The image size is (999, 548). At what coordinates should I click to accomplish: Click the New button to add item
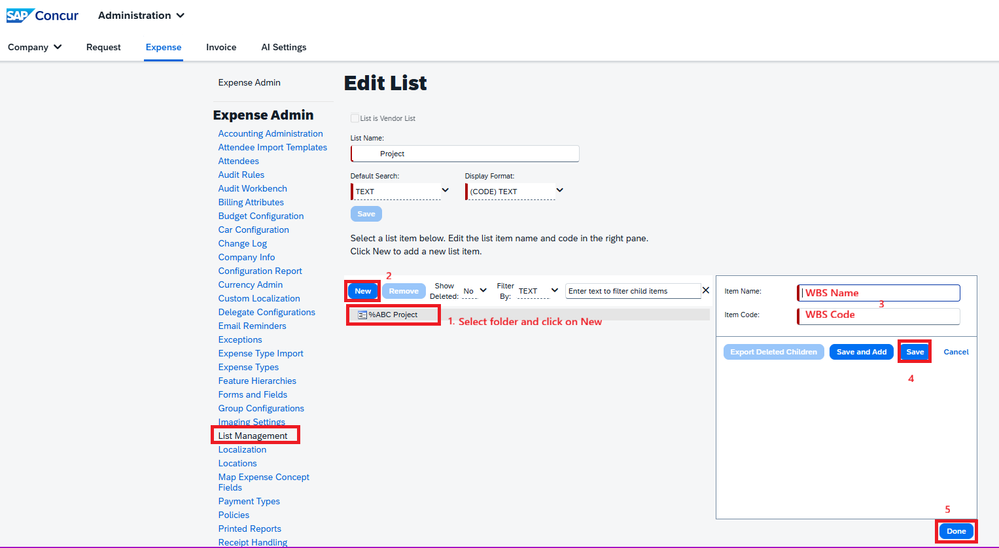click(x=363, y=291)
